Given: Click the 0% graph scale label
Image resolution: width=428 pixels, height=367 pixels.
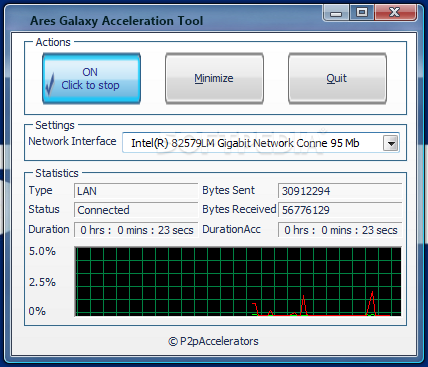Looking at the screenshot, I should point(37,311).
